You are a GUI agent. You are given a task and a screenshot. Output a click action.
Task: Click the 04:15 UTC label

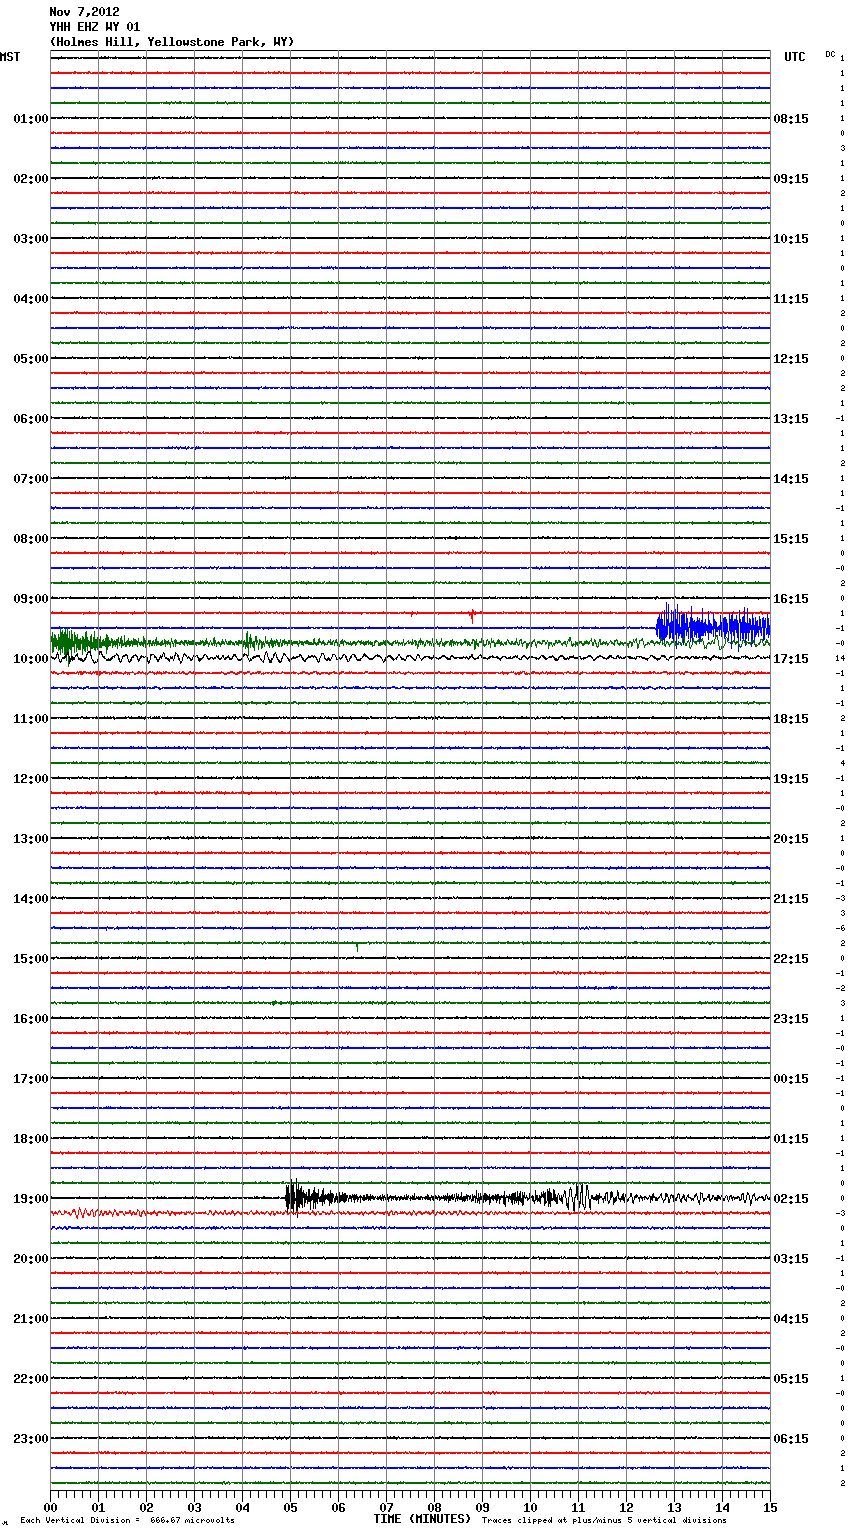[x=791, y=1319]
